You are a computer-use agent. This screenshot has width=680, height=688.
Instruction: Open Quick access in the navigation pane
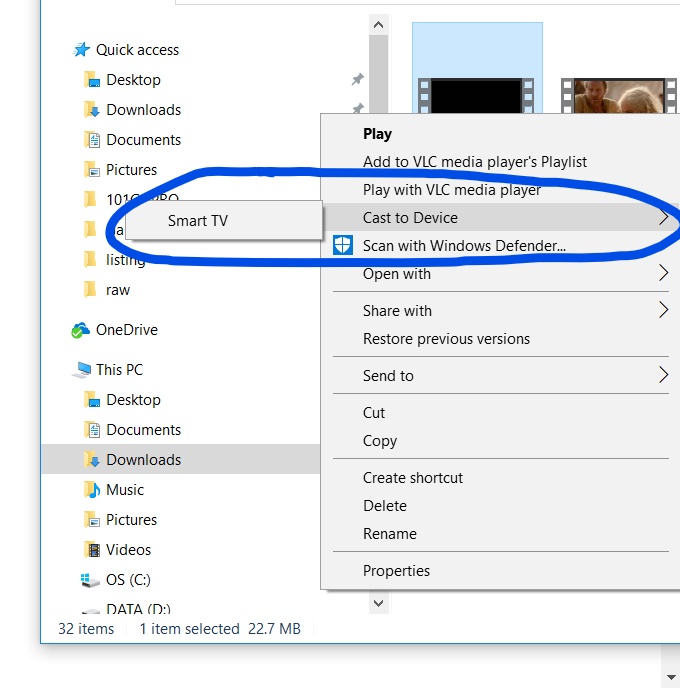(137, 50)
